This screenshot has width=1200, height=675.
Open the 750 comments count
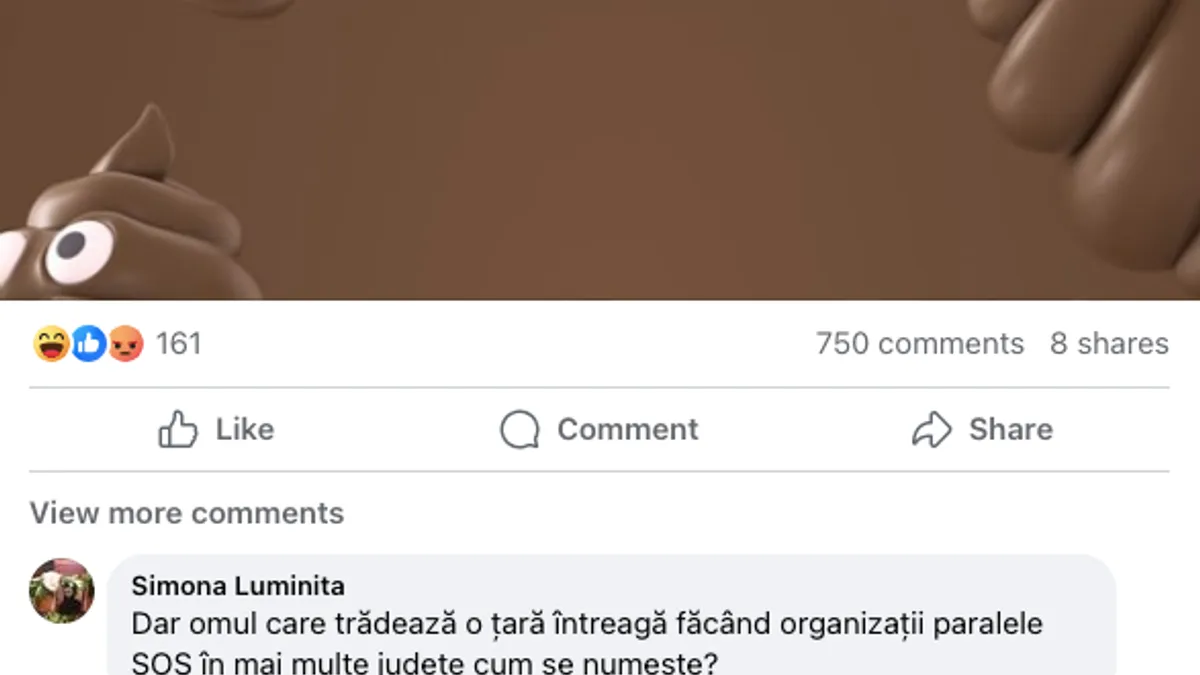[920, 344]
